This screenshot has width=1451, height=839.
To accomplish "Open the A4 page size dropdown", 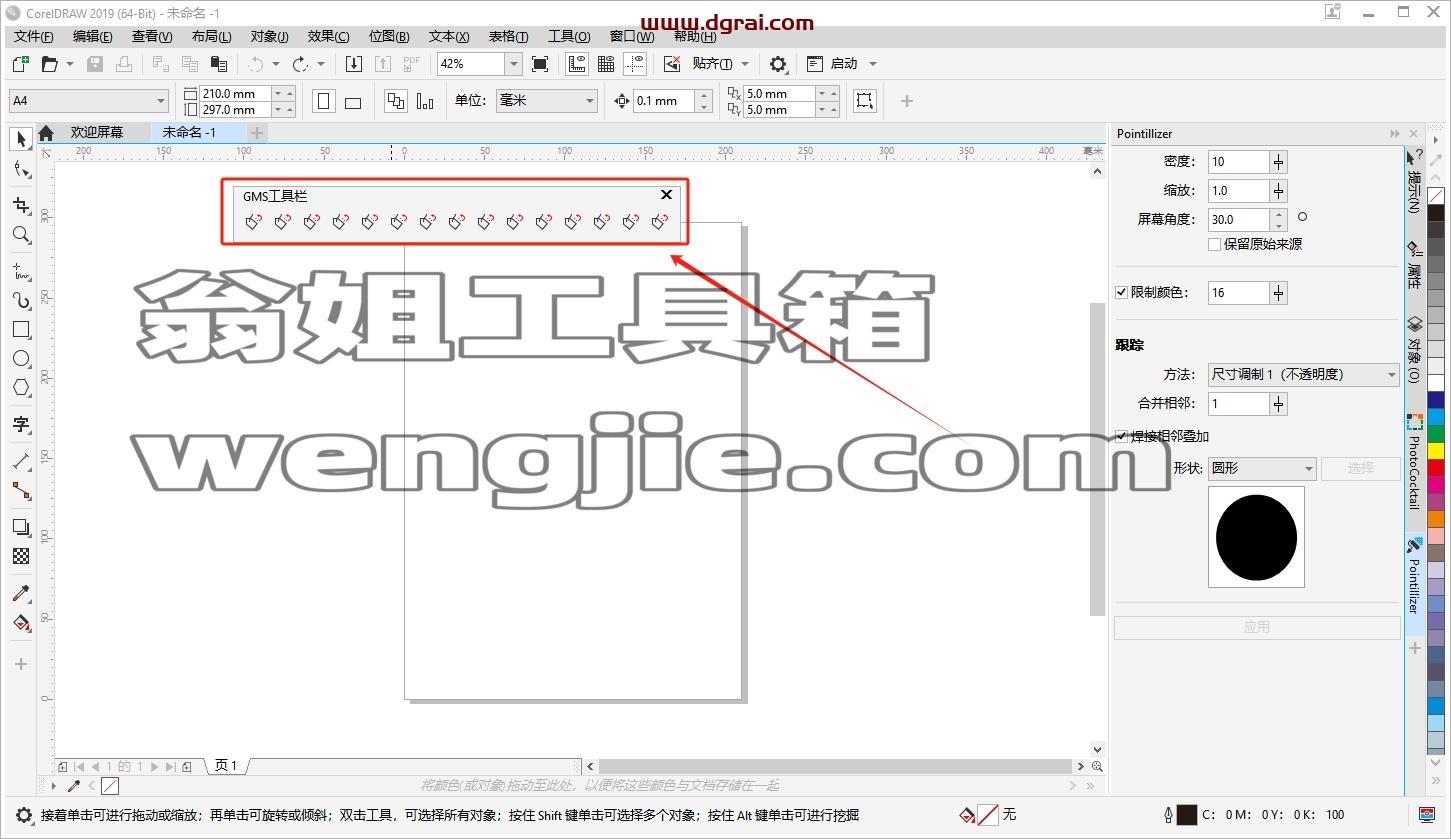I will (89, 101).
